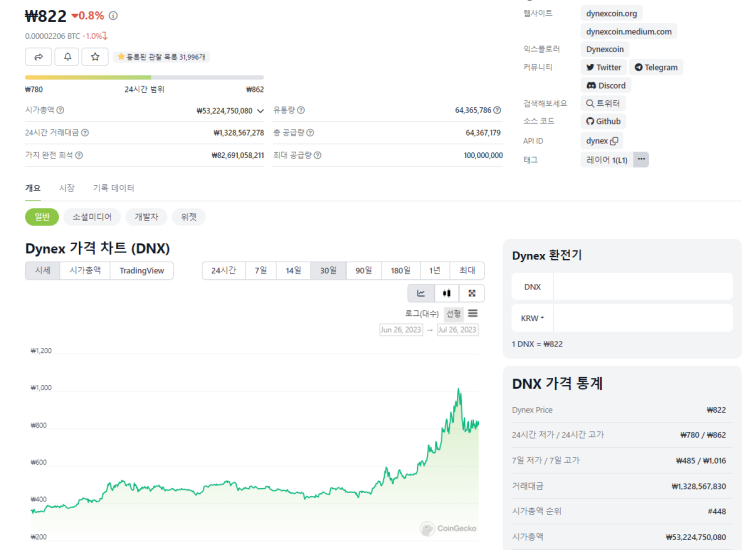Open the market cap help icon
Screen dimensions: 743x550
(x=60, y=110)
